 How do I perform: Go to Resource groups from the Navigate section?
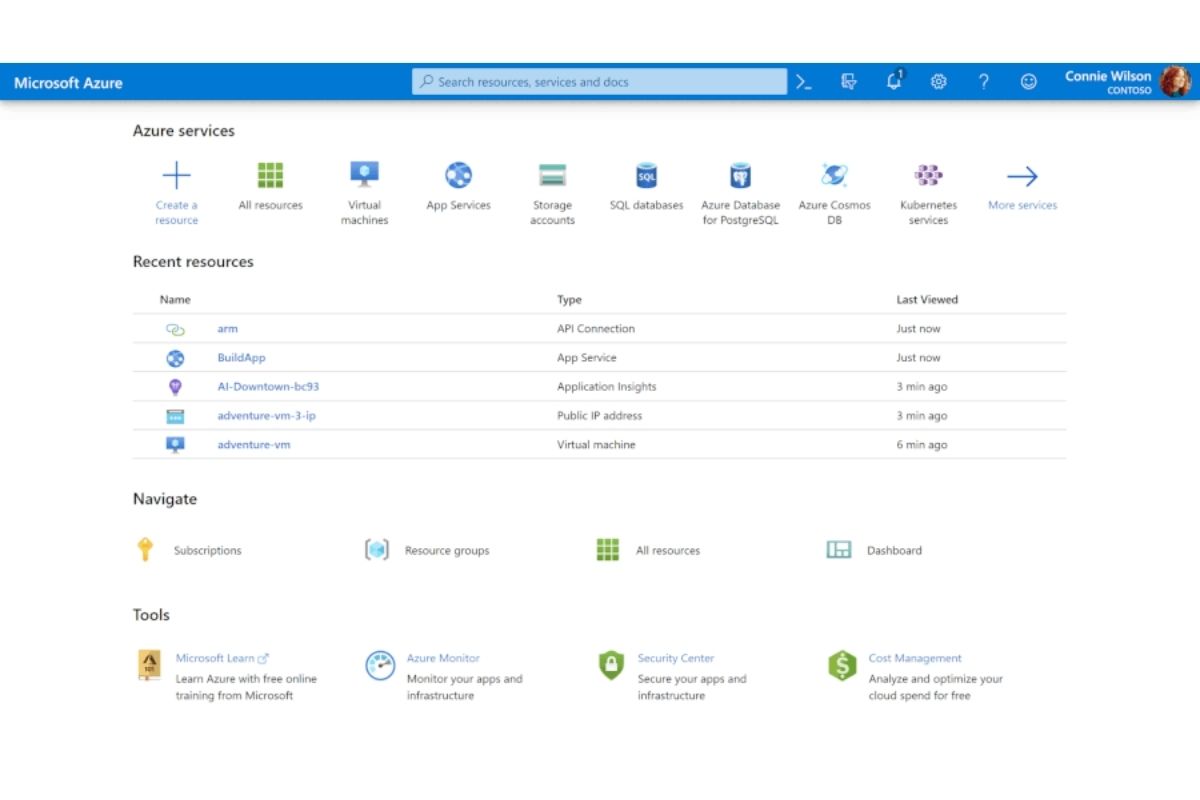[x=447, y=550]
